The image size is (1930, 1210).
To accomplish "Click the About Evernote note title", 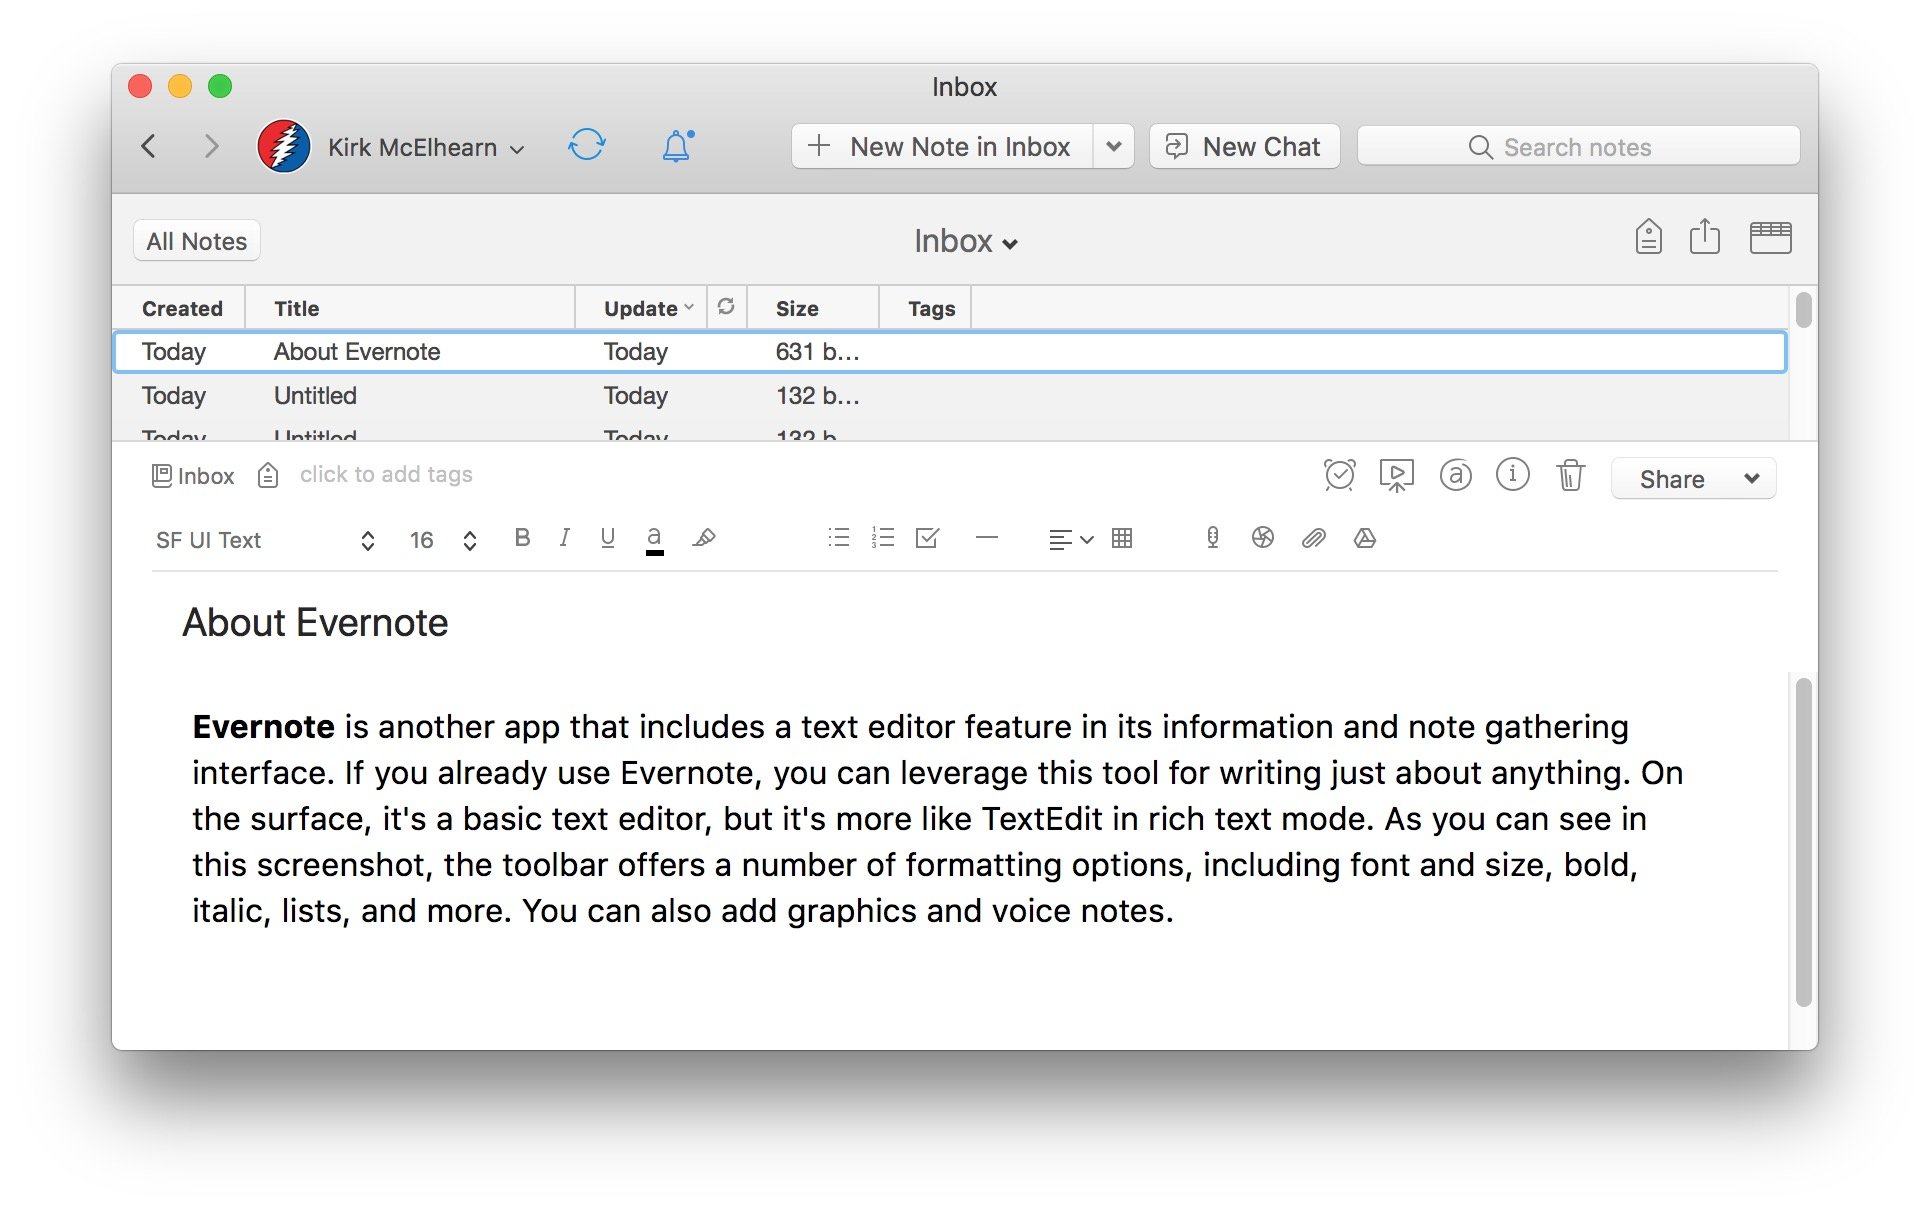I will pos(315,622).
